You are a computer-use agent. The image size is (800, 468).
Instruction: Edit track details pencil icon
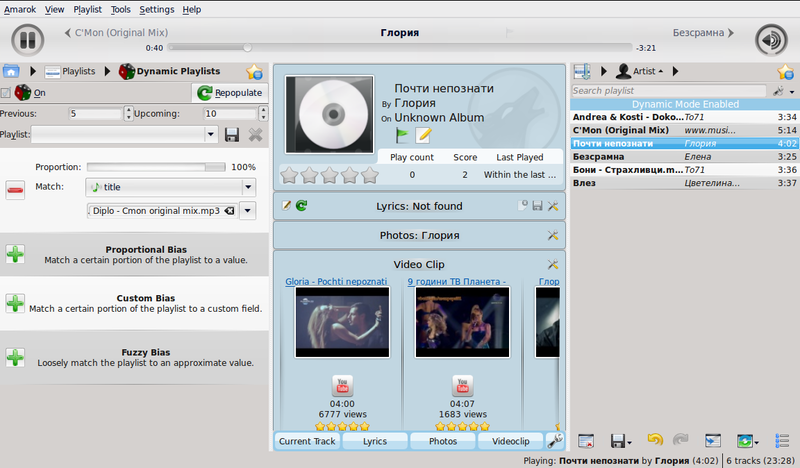point(423,135)
